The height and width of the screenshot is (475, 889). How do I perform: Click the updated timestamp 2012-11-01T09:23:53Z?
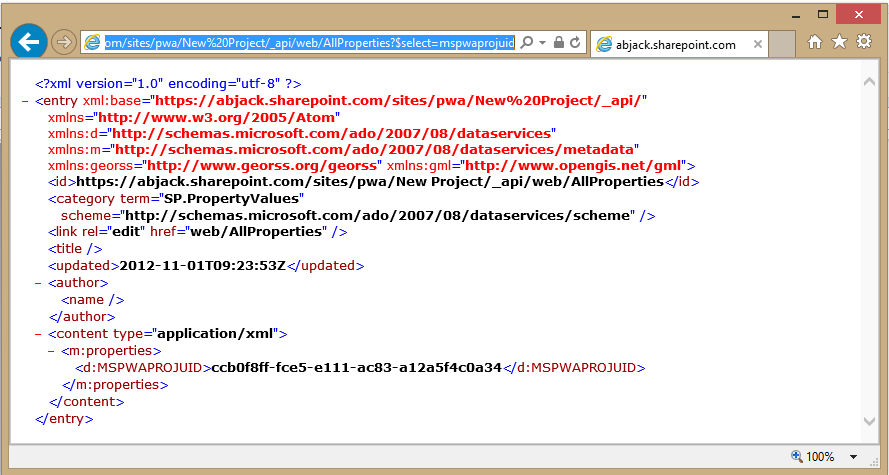[x=203, y=266]
